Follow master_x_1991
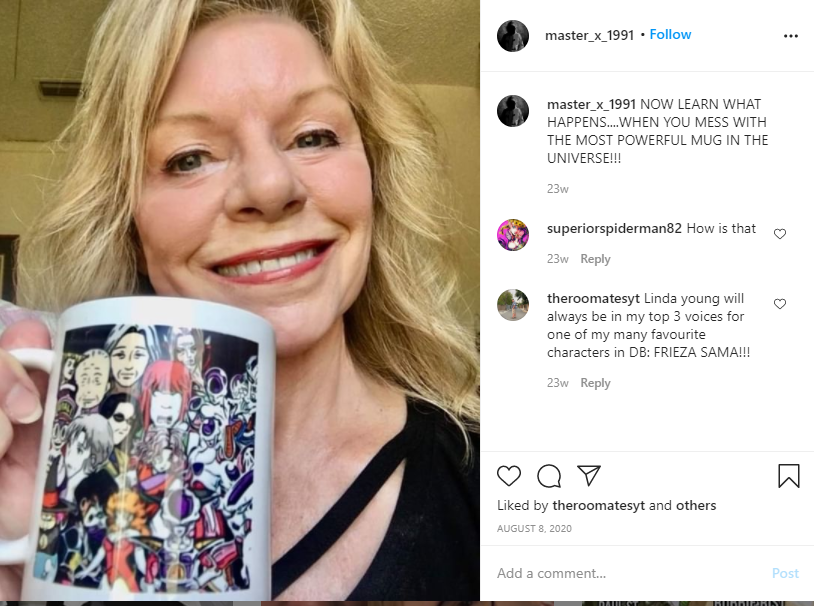This screenshot has width=814, height=606. point(670,35)
